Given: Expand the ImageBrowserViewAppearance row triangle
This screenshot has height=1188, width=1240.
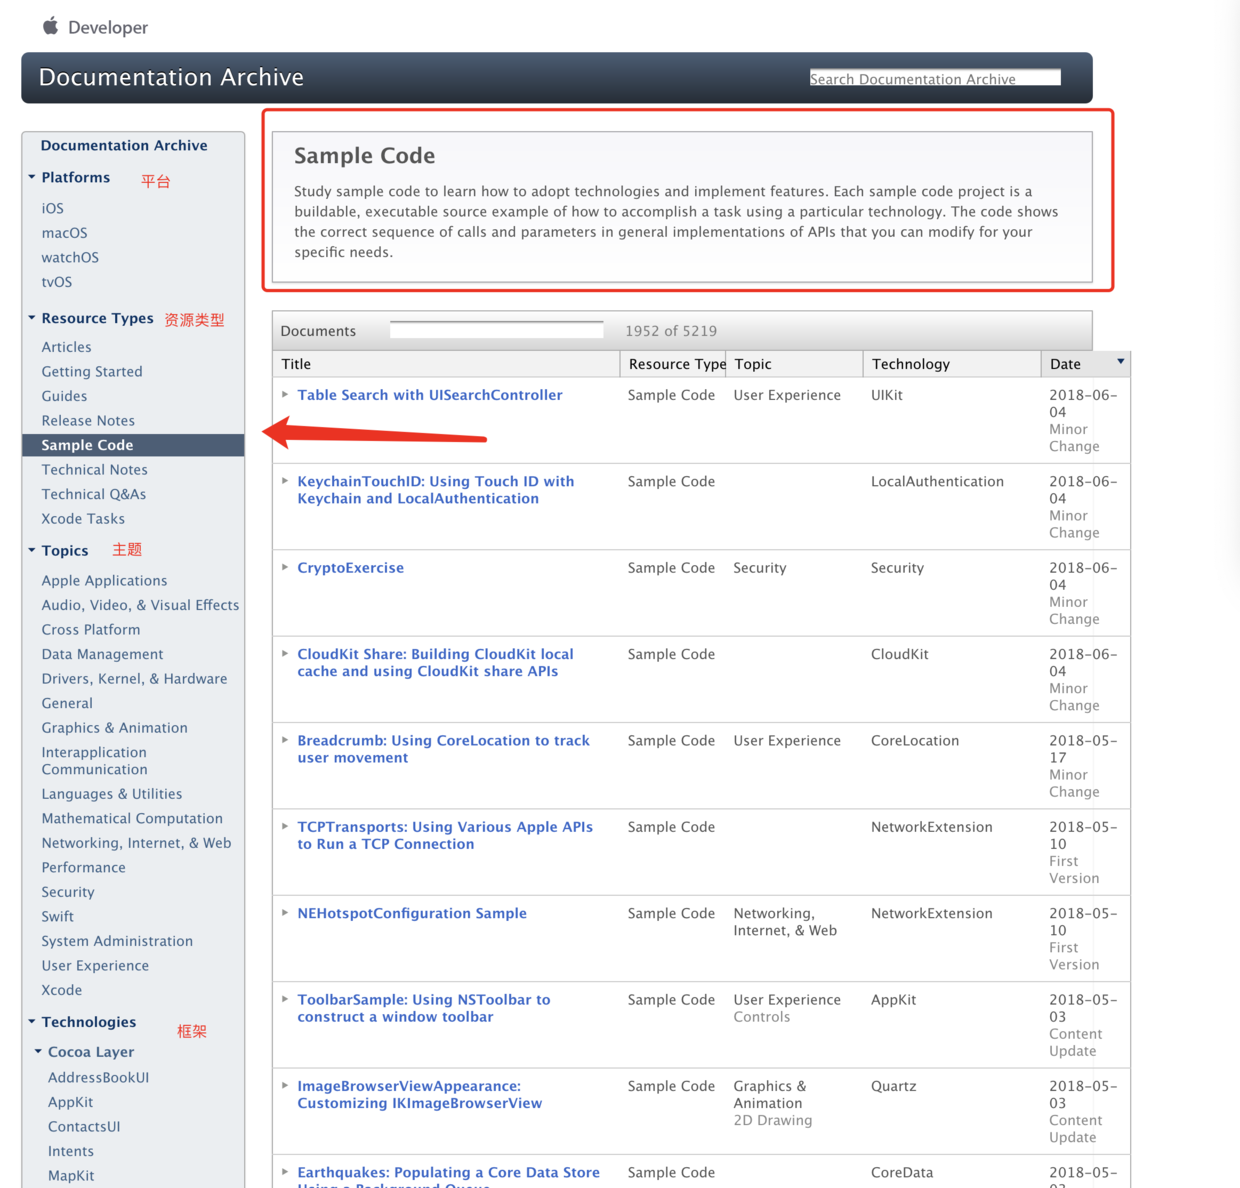Looking at the screenshot, I should (285, 1086).
